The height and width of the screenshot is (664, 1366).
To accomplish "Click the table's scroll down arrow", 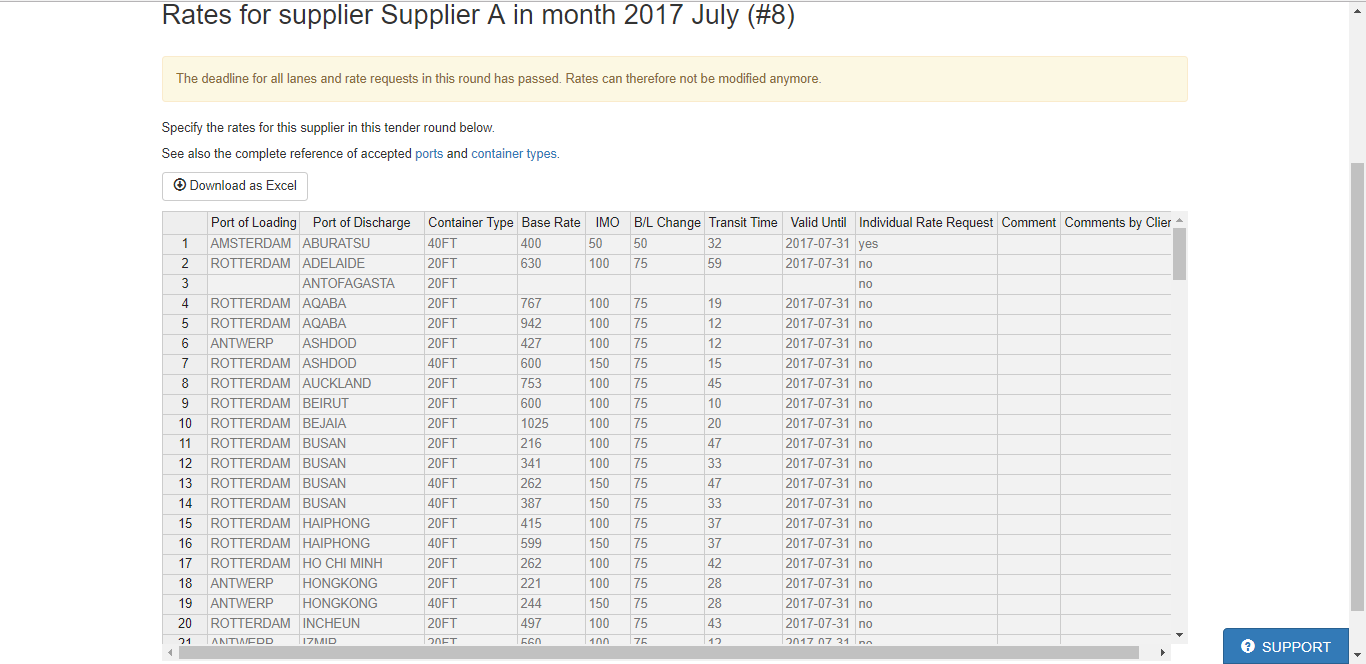I will 1179,635.
